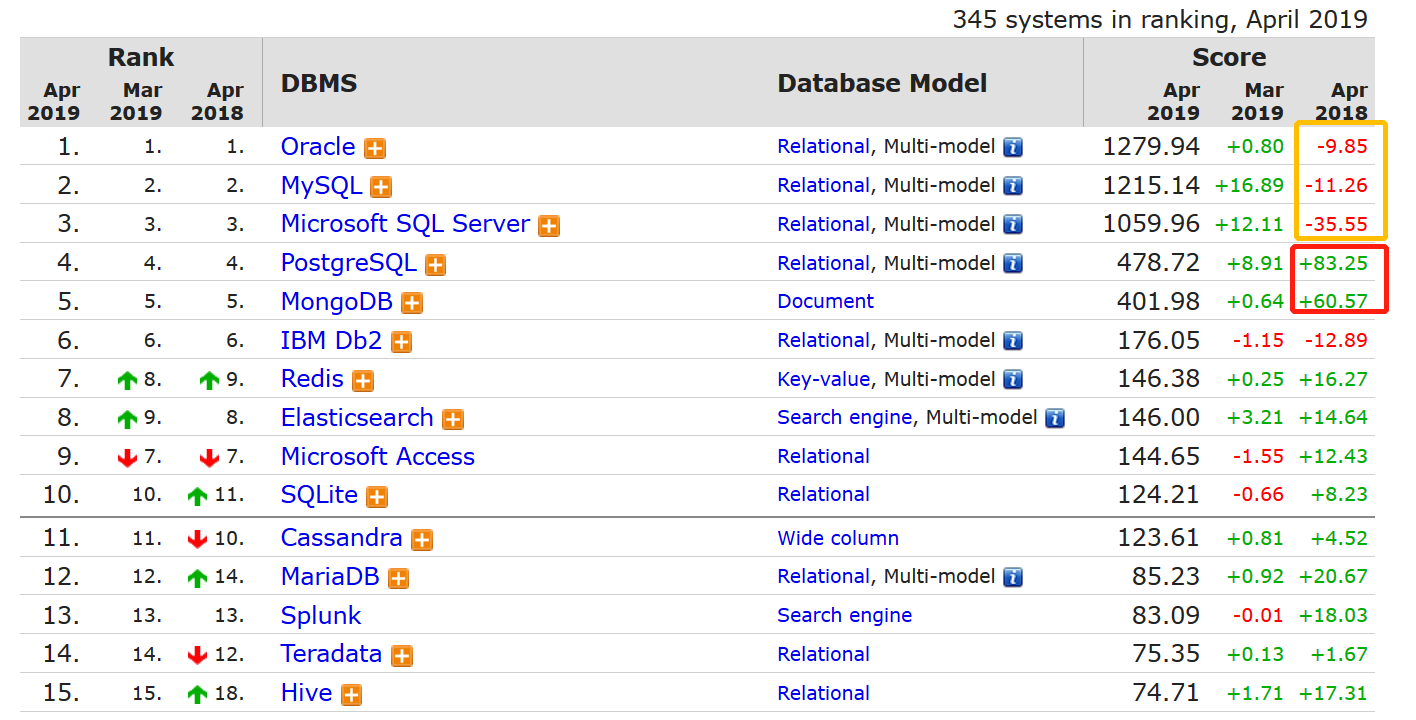Open the SQLite link

(319, 495)
